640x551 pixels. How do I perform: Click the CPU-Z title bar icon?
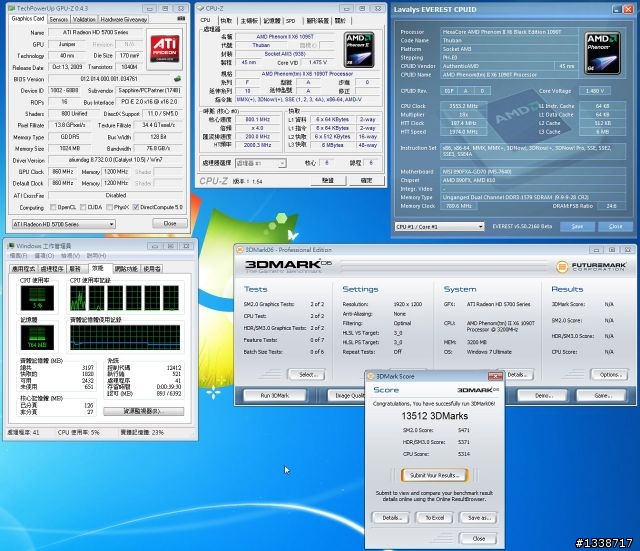pyautogui.click(x=200, y=8)
